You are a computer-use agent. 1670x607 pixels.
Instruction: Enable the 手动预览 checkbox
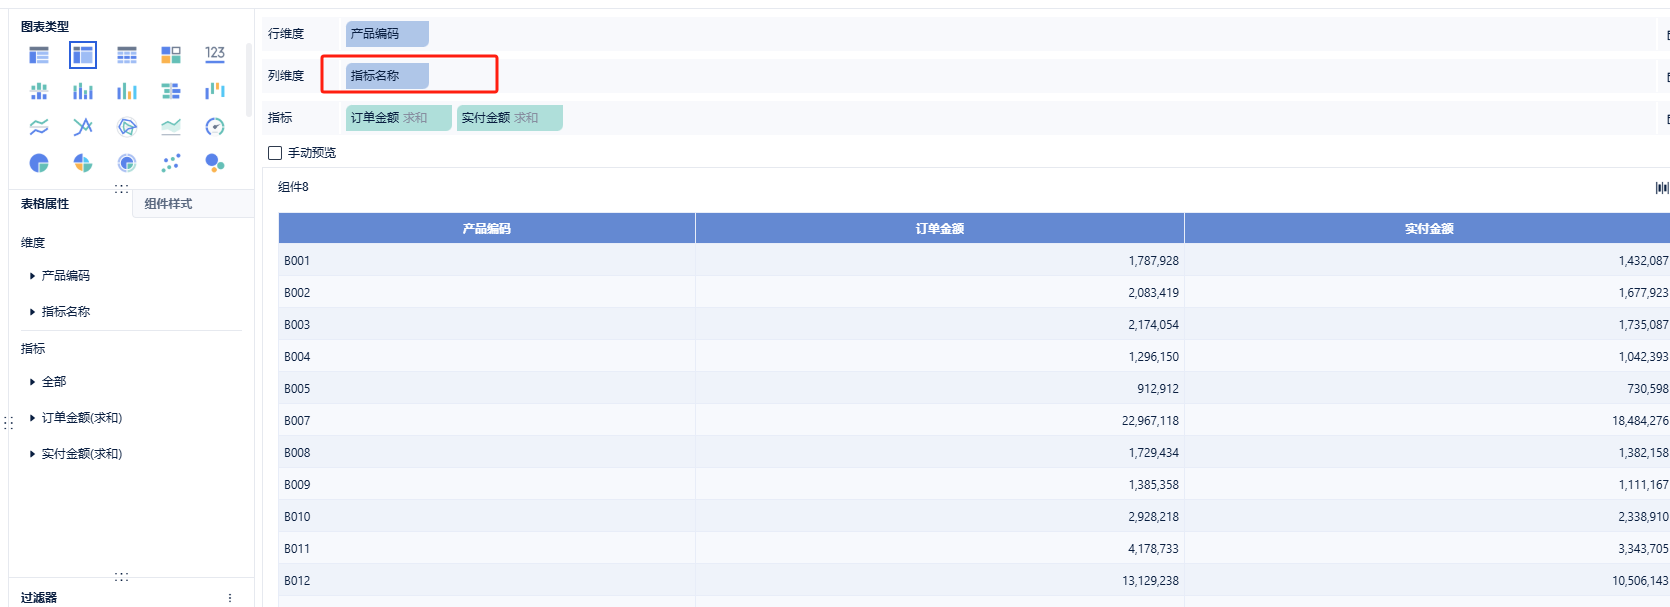coord(275,153)
